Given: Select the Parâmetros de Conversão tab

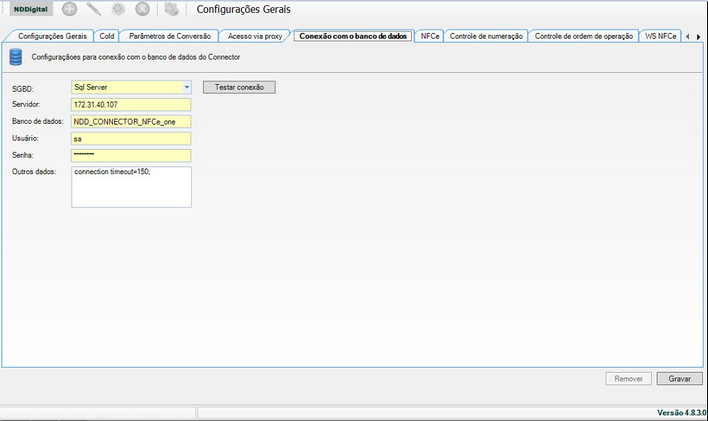Looking at the screenshot, I should click(170, 36).
